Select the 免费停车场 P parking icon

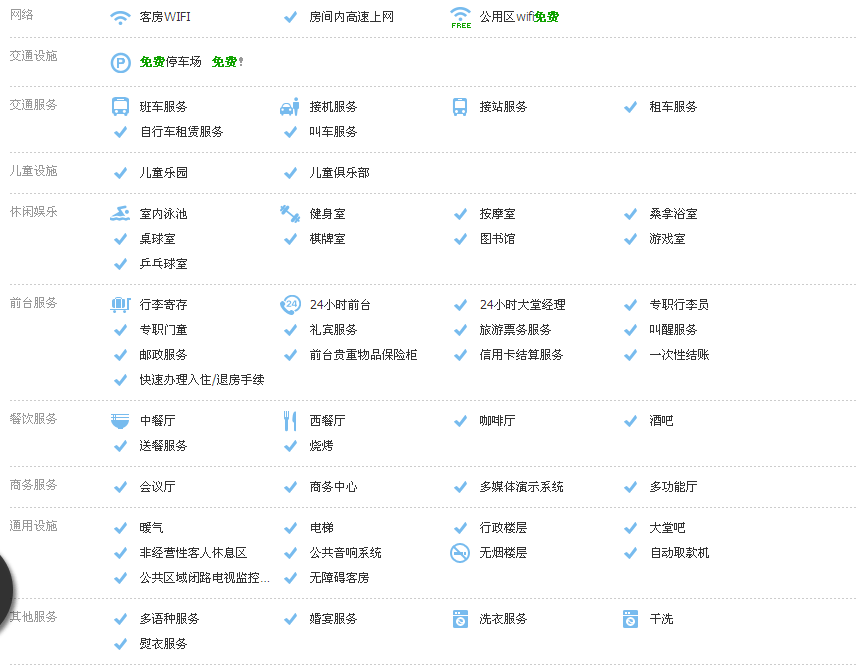(x=121, y=61)
